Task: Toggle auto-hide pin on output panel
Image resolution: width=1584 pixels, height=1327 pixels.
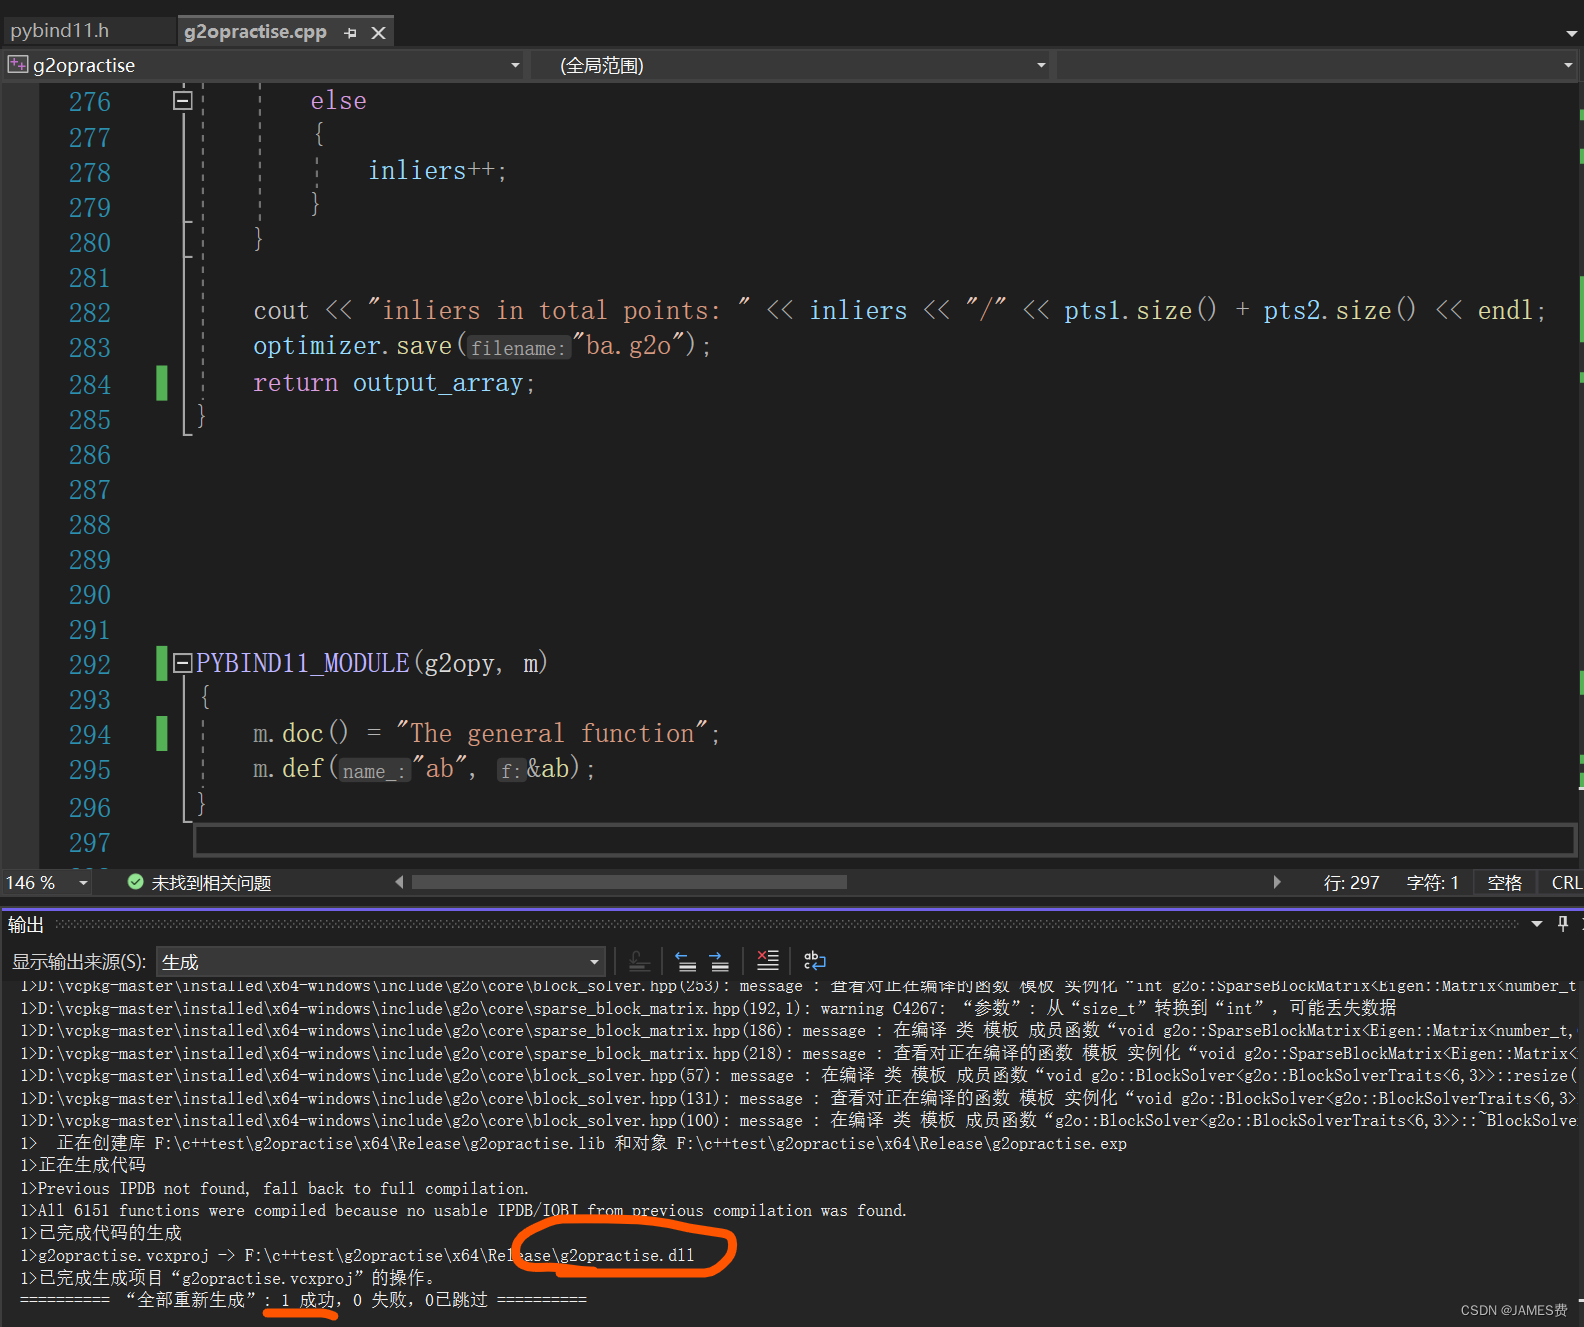Action: pyautogui.click(x=1563, y=924)
